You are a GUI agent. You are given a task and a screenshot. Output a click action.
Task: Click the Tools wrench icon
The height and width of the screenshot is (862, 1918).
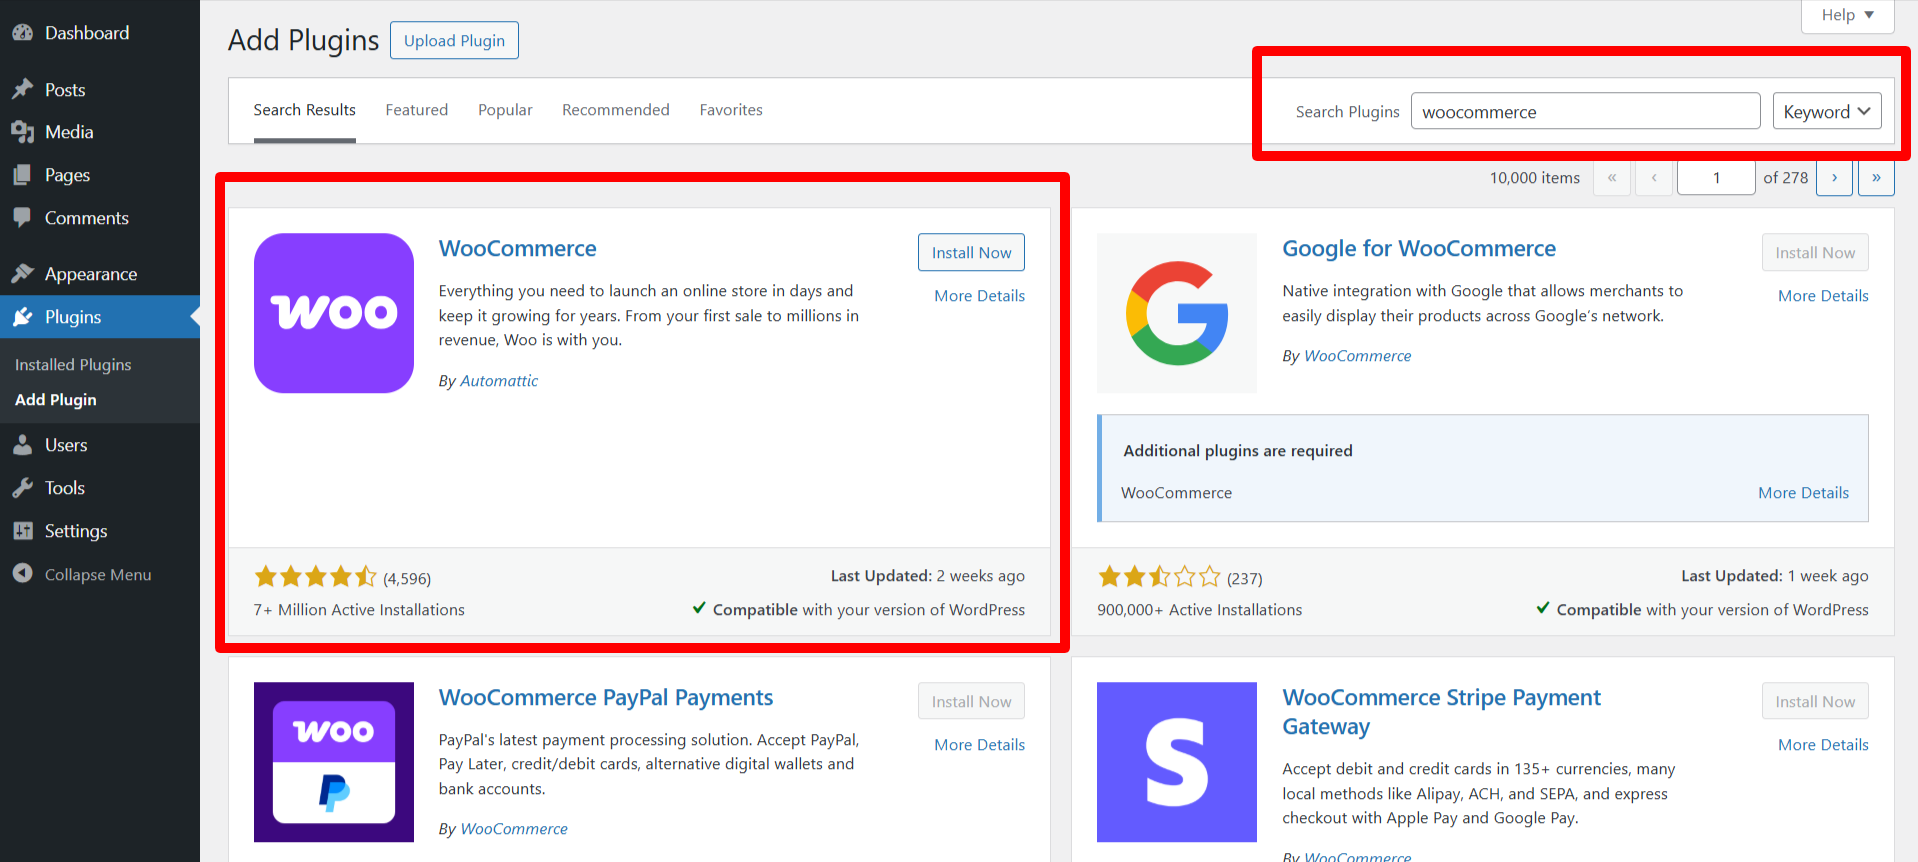coord(22,488)
